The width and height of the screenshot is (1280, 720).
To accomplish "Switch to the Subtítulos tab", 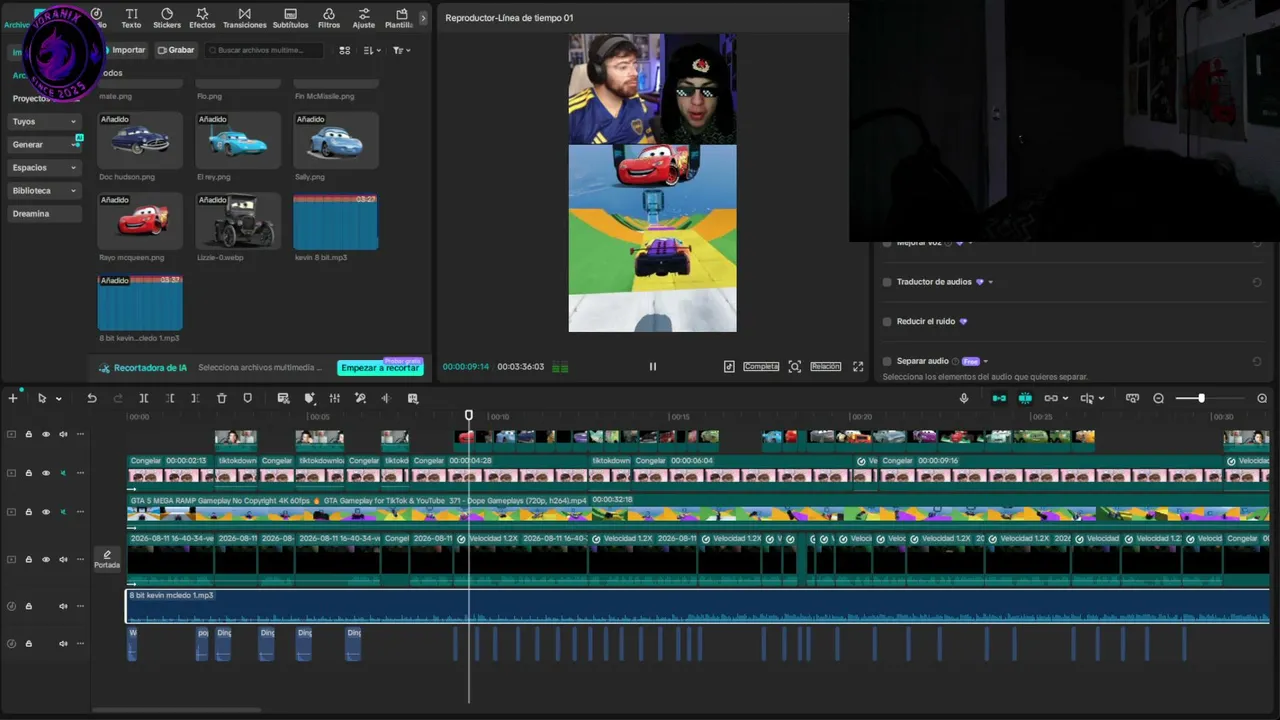I will pyautogui.click(x=290, y=18).
